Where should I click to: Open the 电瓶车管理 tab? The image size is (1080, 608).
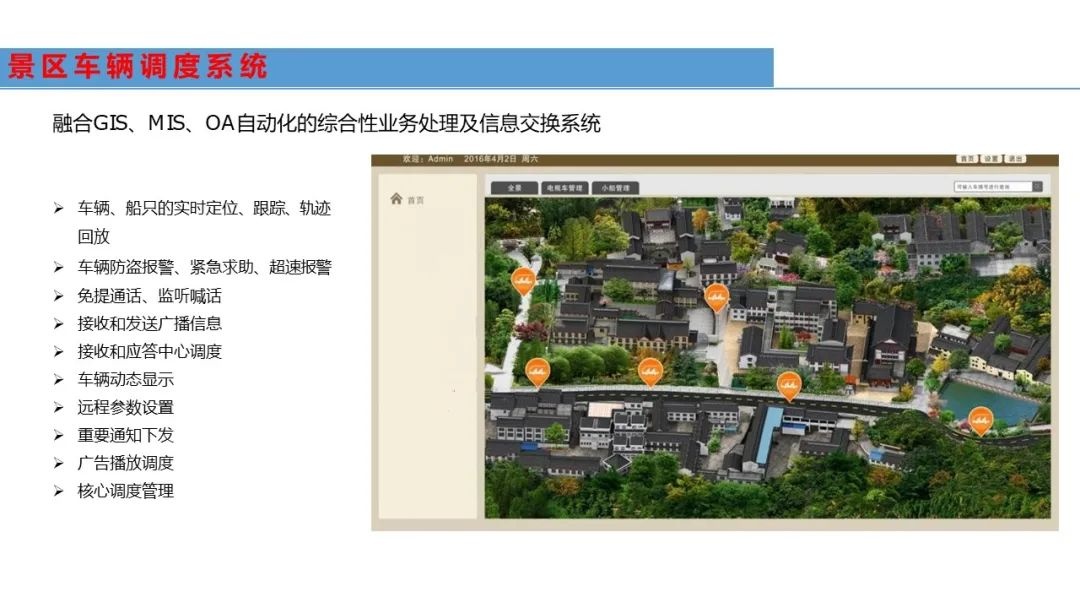[564, 187]
